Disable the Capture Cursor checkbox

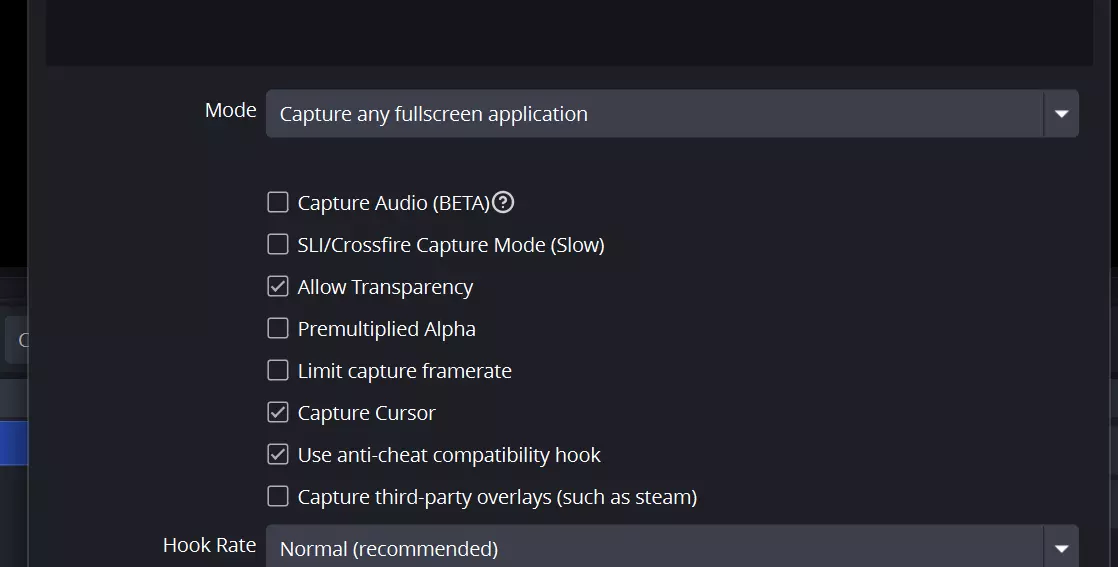point(278,413)
